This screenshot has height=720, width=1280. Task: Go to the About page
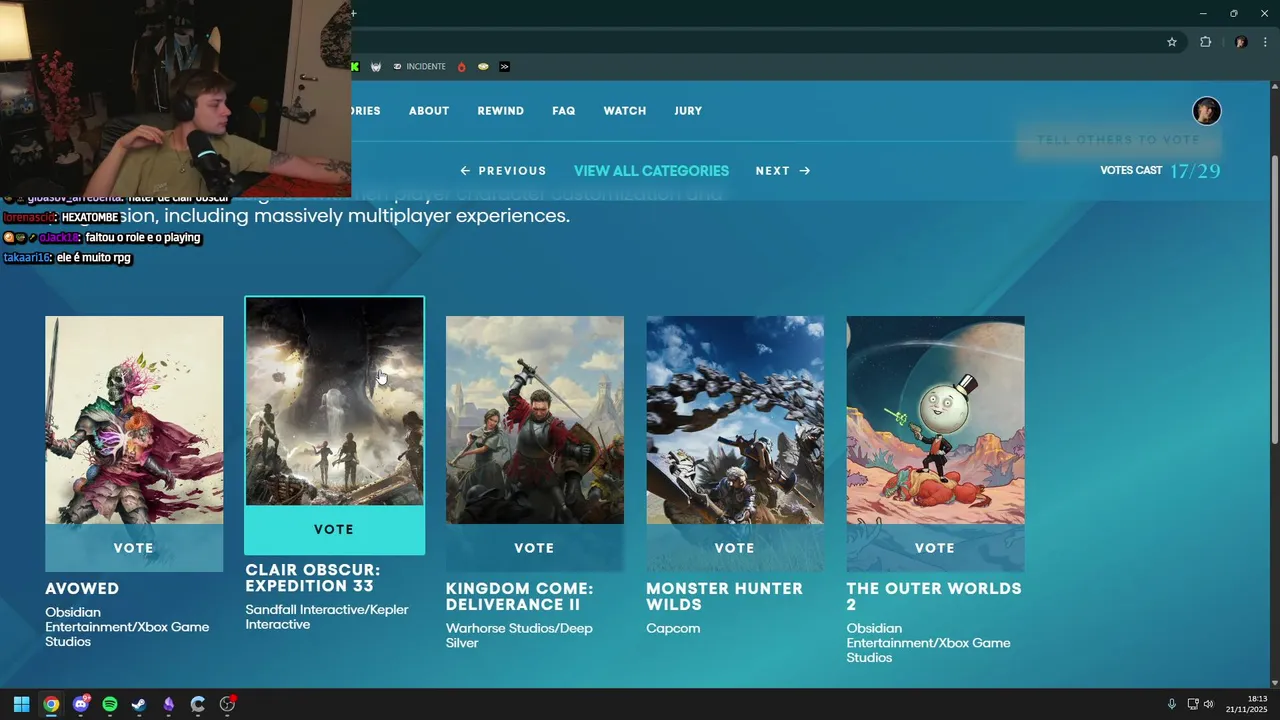coord(429,111)
